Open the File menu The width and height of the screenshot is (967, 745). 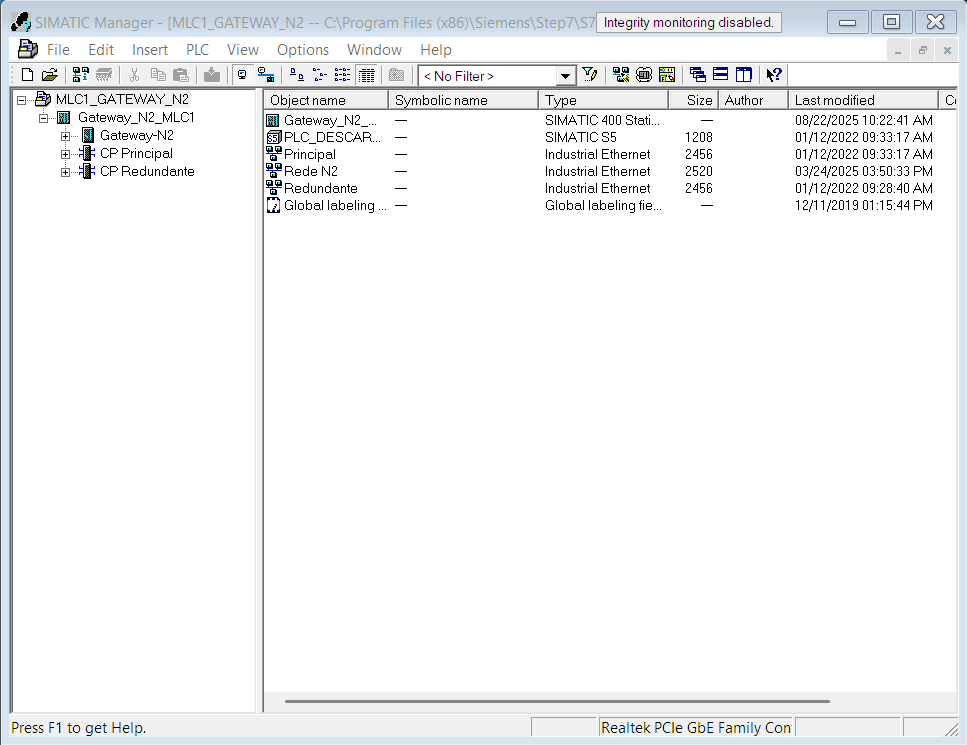58,50
